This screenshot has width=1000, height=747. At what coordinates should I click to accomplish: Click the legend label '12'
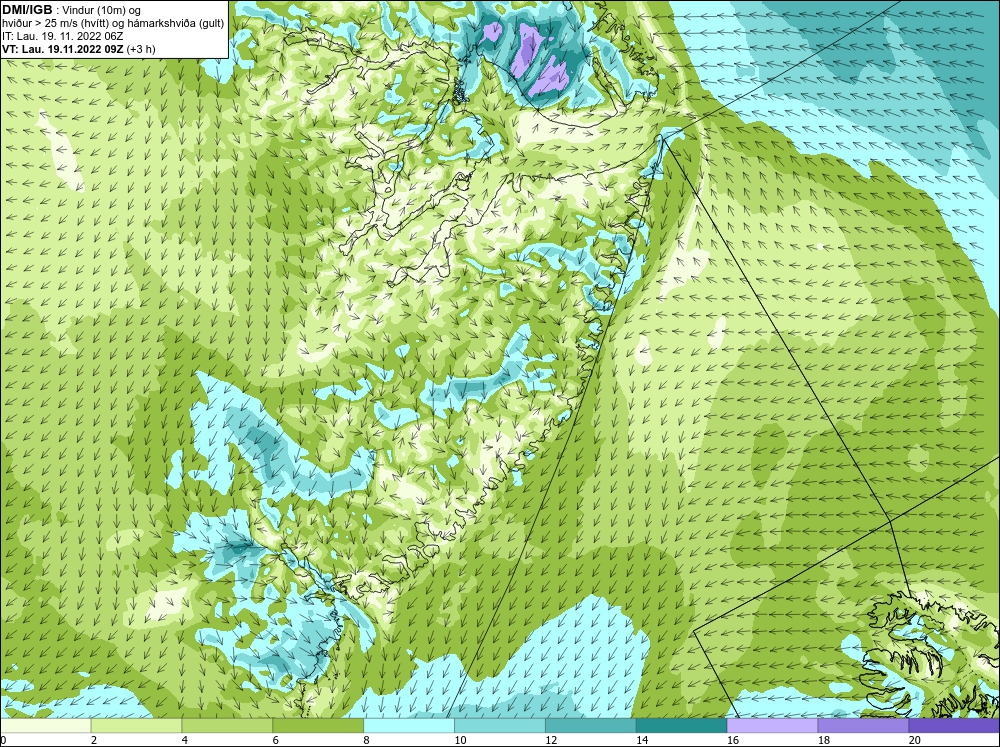pyautogui.click(x=551, y=740)
